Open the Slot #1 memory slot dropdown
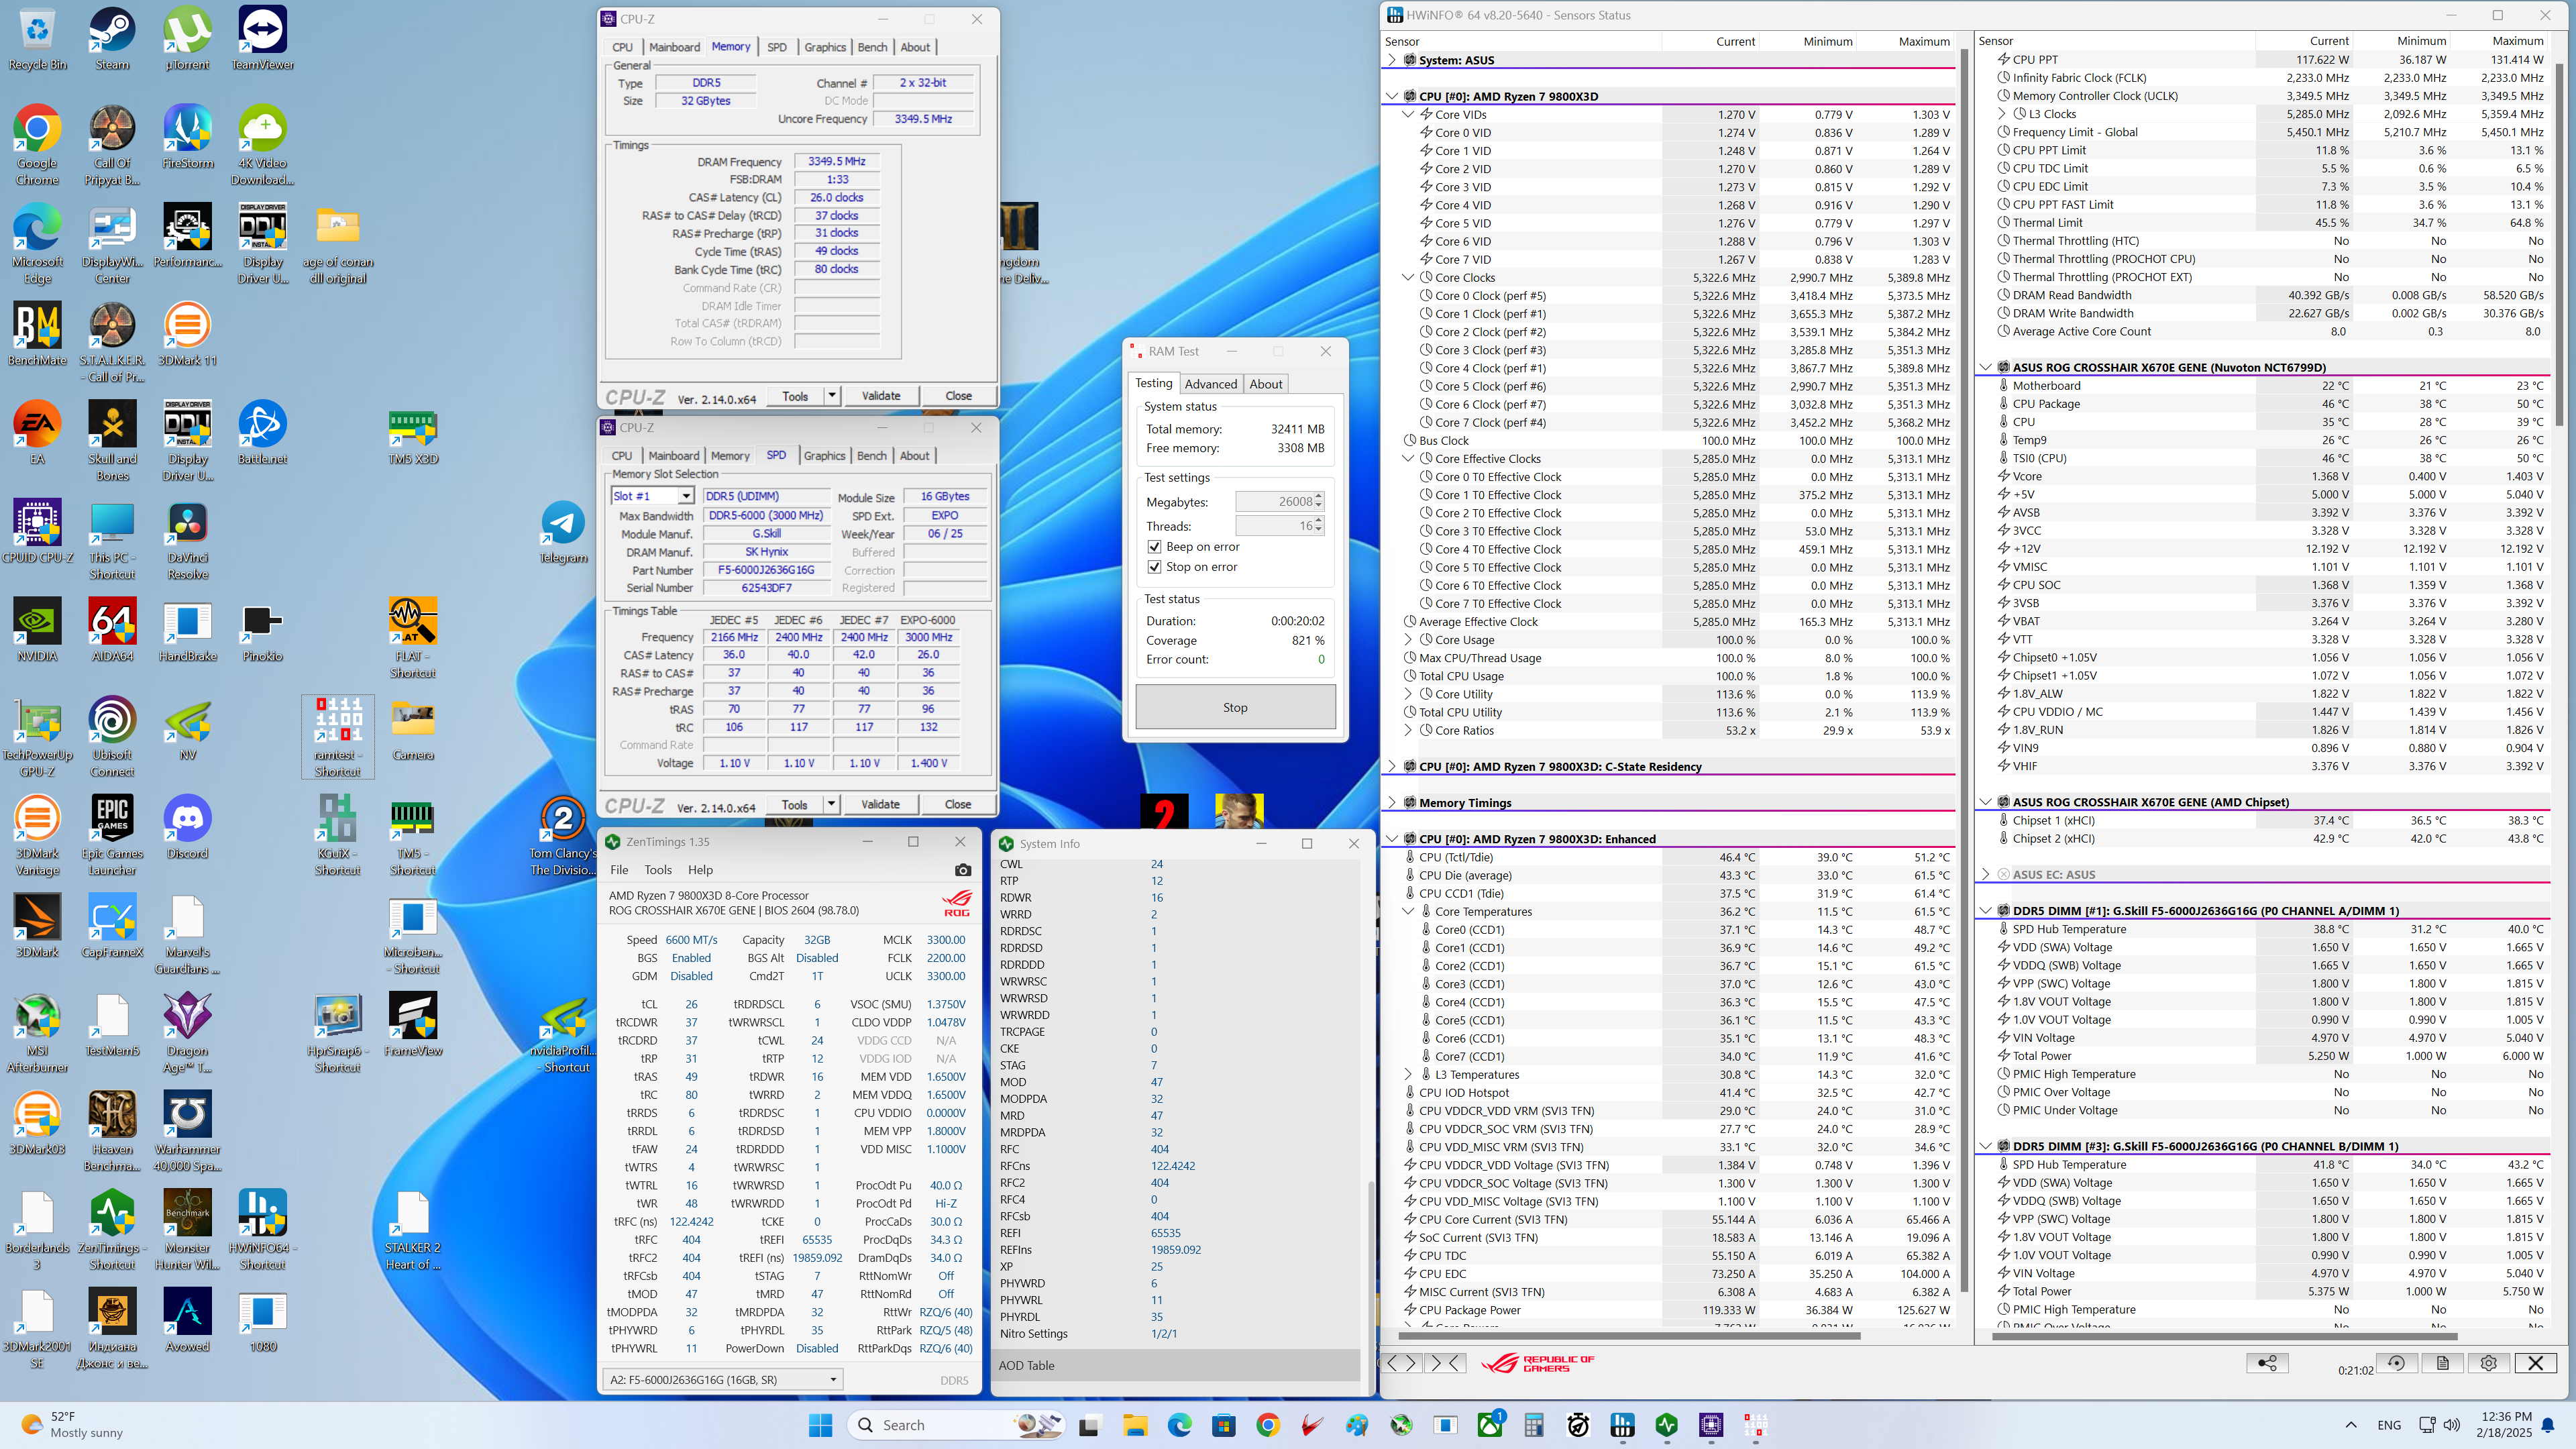2576x1449 pixels. coord(686,496)
